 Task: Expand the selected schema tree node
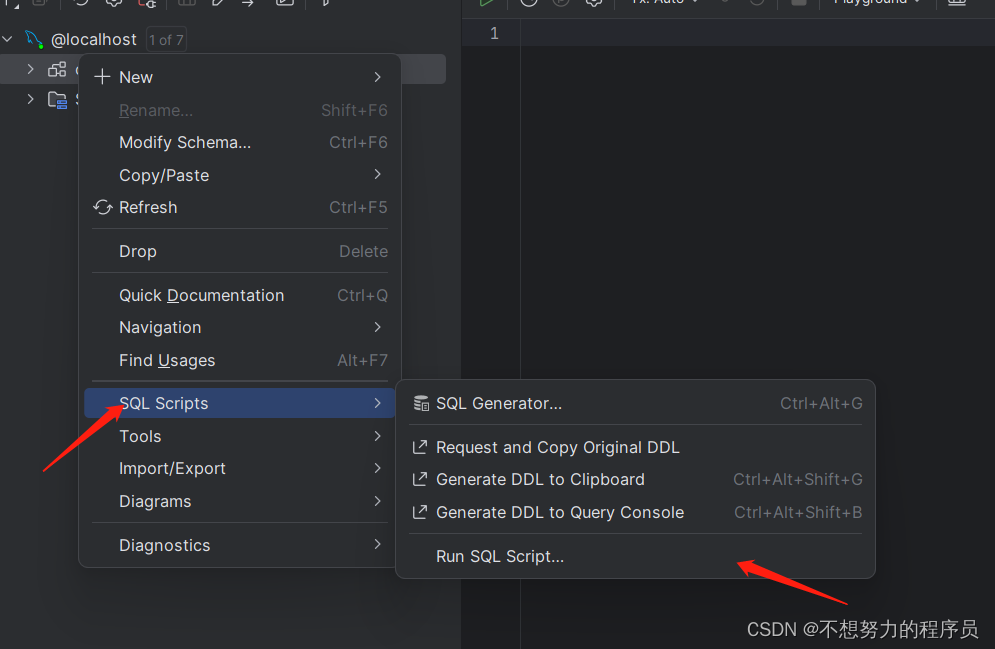point(30,69)
